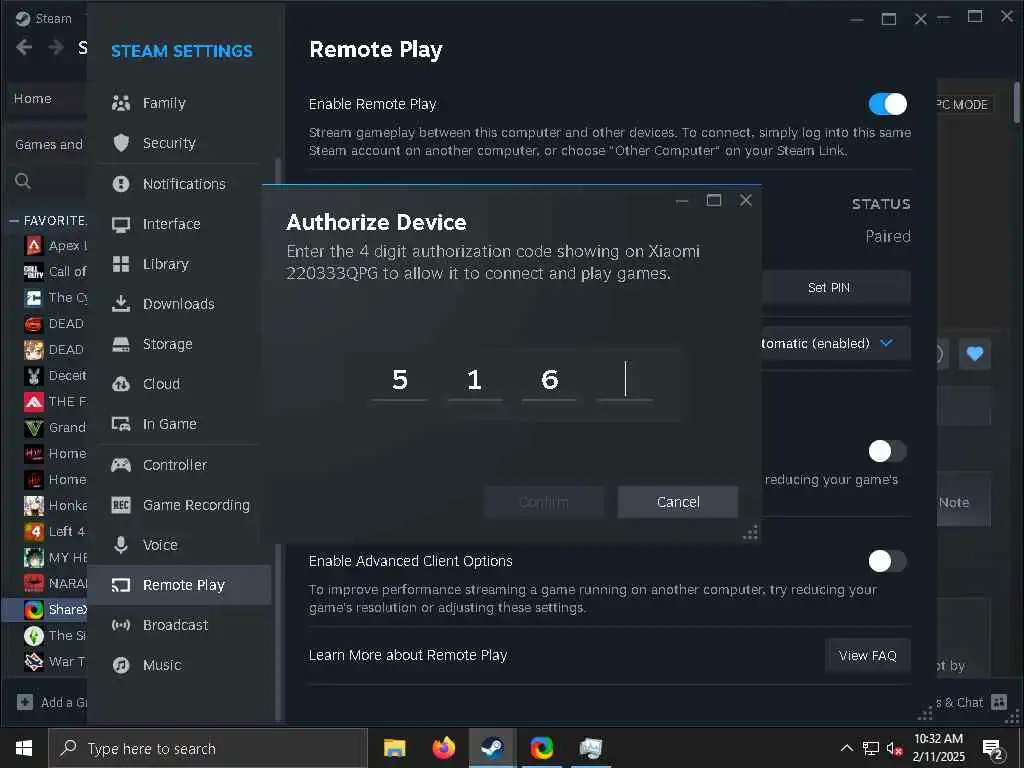Viewport: 1024px width, 768px height.
Task: Click the library search magnifier icon
Action: (23, 181)
